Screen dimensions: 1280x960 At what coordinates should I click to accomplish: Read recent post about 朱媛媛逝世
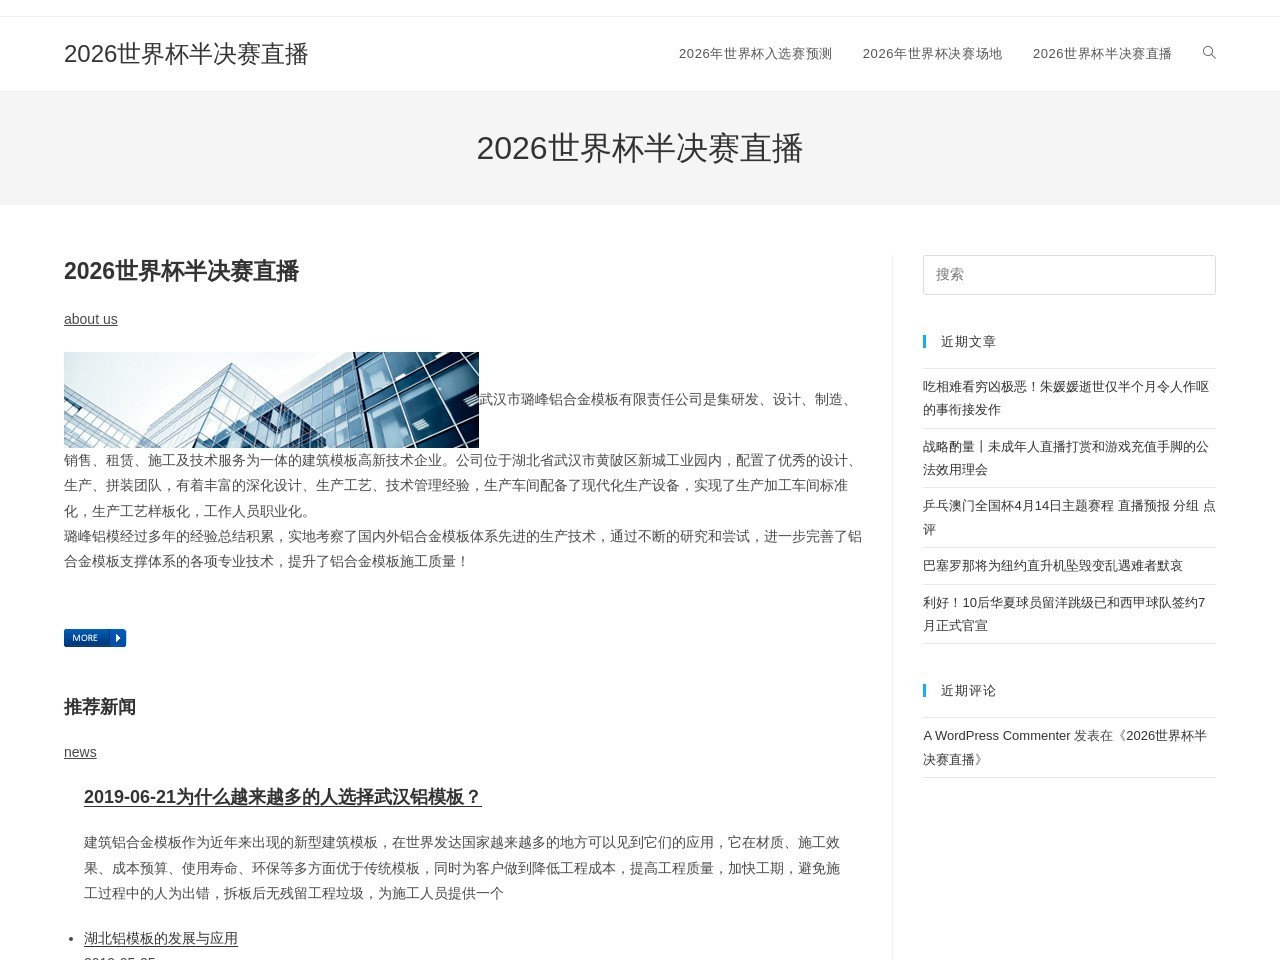click(1066, 398)
